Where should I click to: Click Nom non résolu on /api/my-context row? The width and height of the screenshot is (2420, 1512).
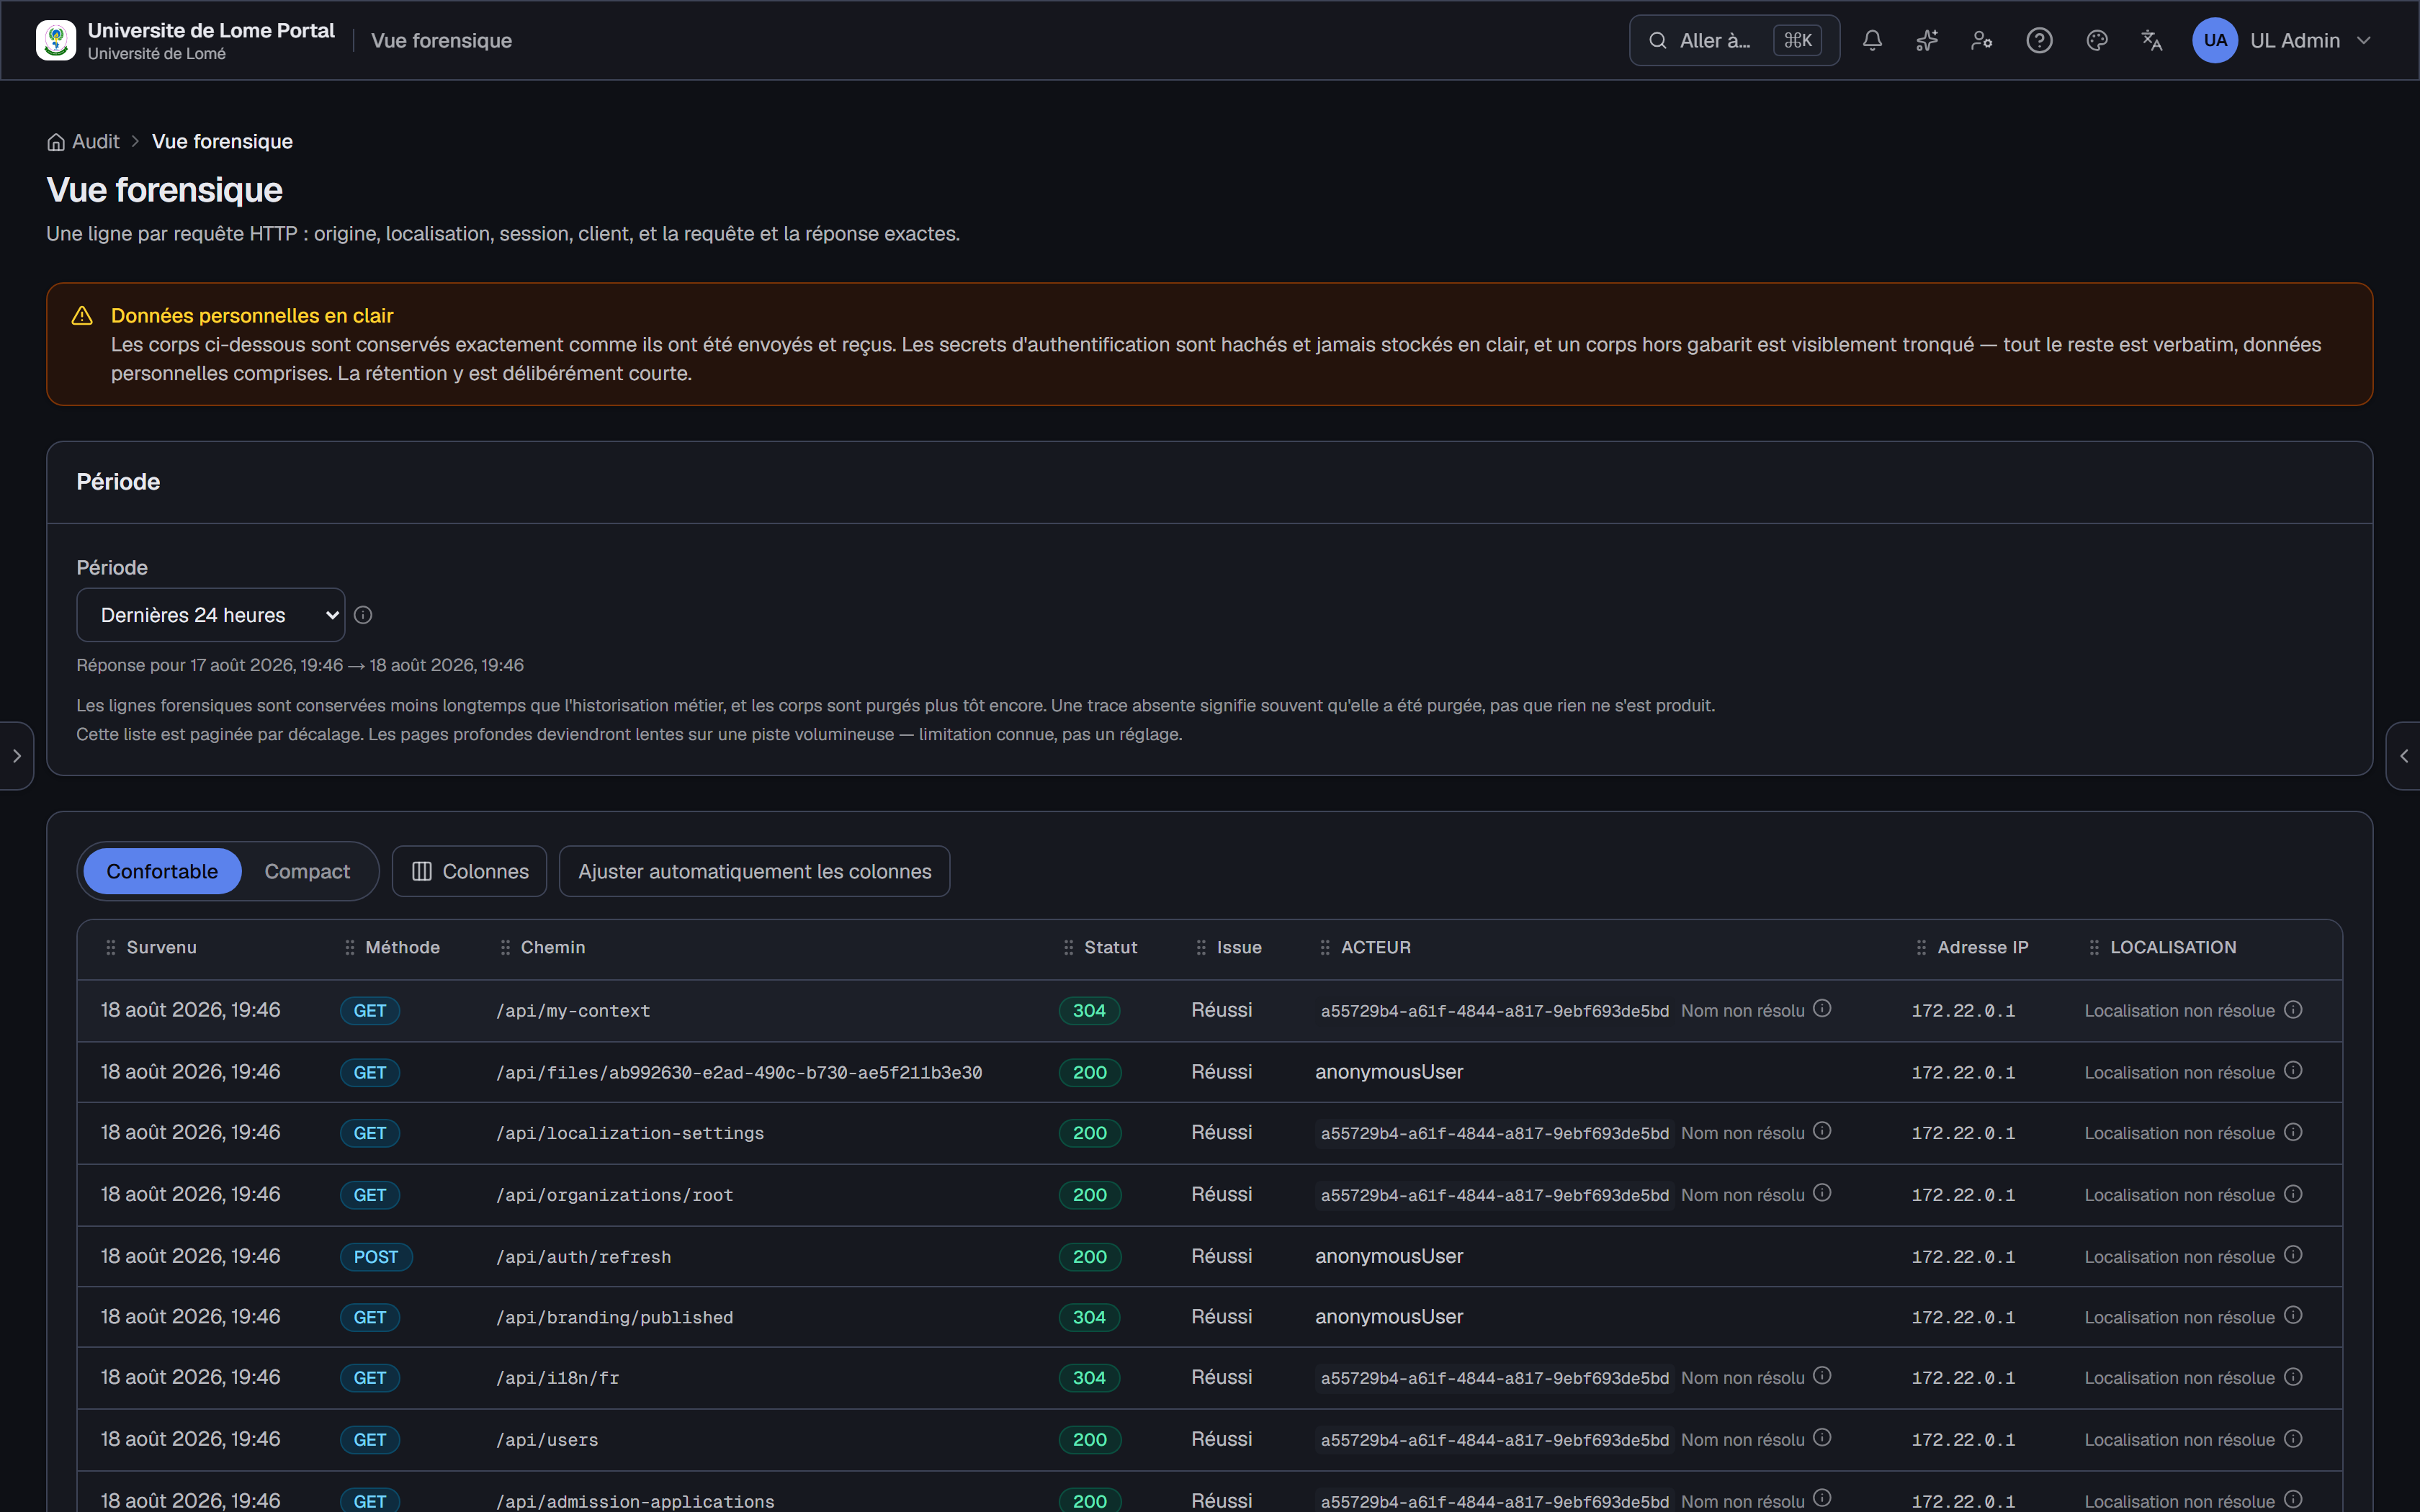(1742, 1011)
